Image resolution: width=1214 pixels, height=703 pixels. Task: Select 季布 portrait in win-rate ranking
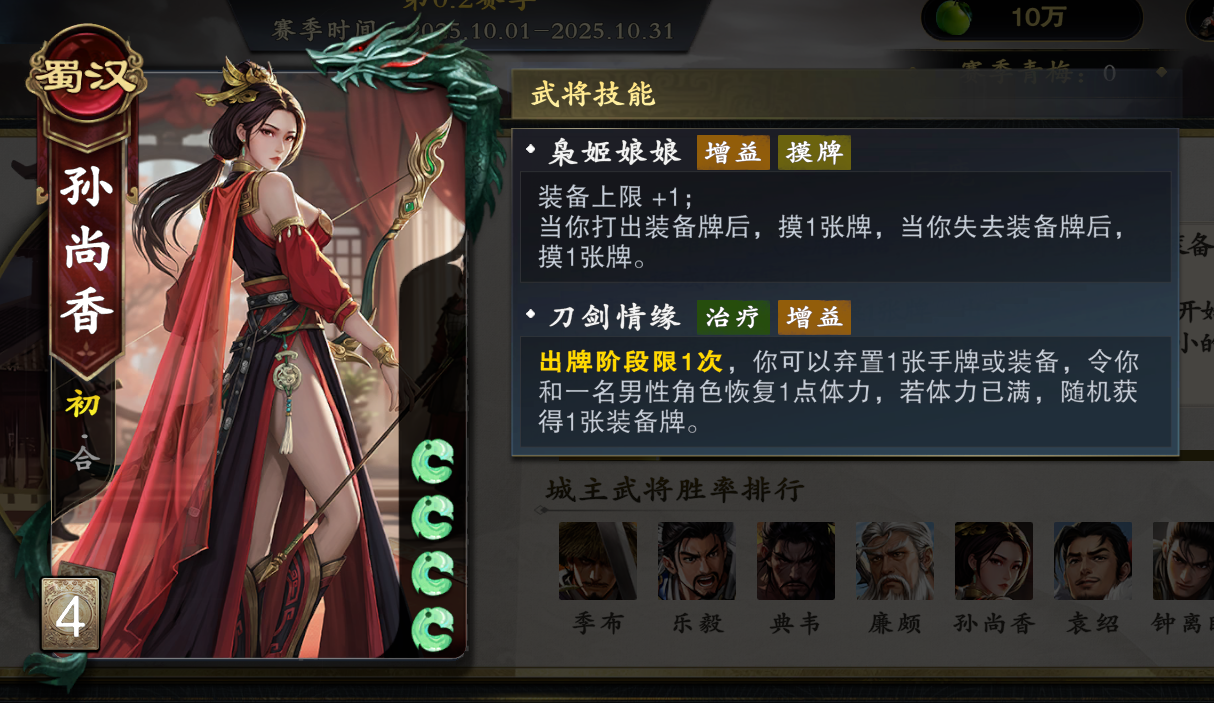[597, 561]
